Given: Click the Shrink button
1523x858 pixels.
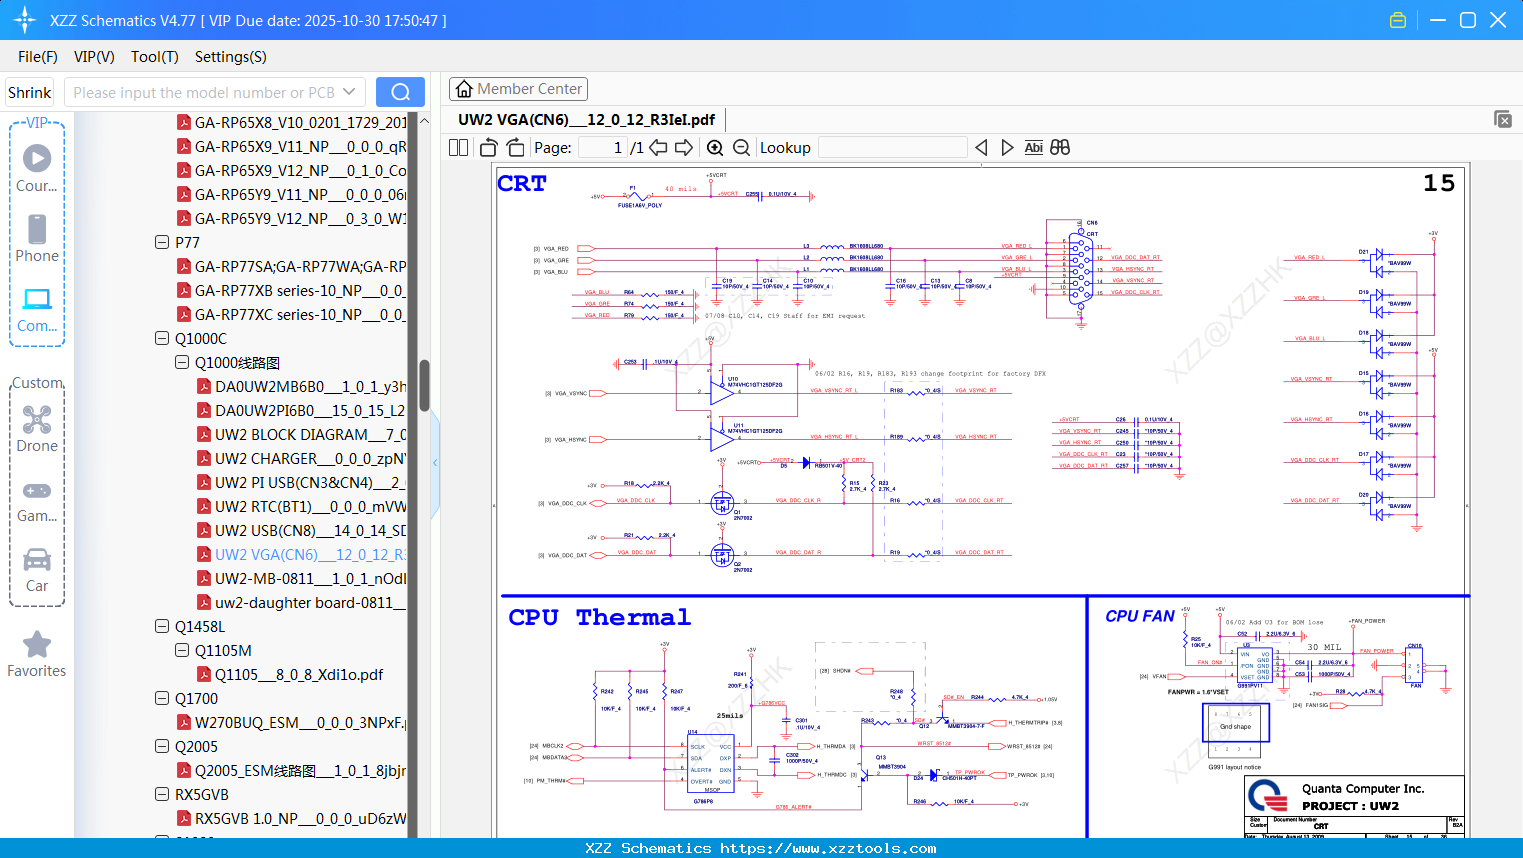Looking at the screenshot, I should coord(30,92).
